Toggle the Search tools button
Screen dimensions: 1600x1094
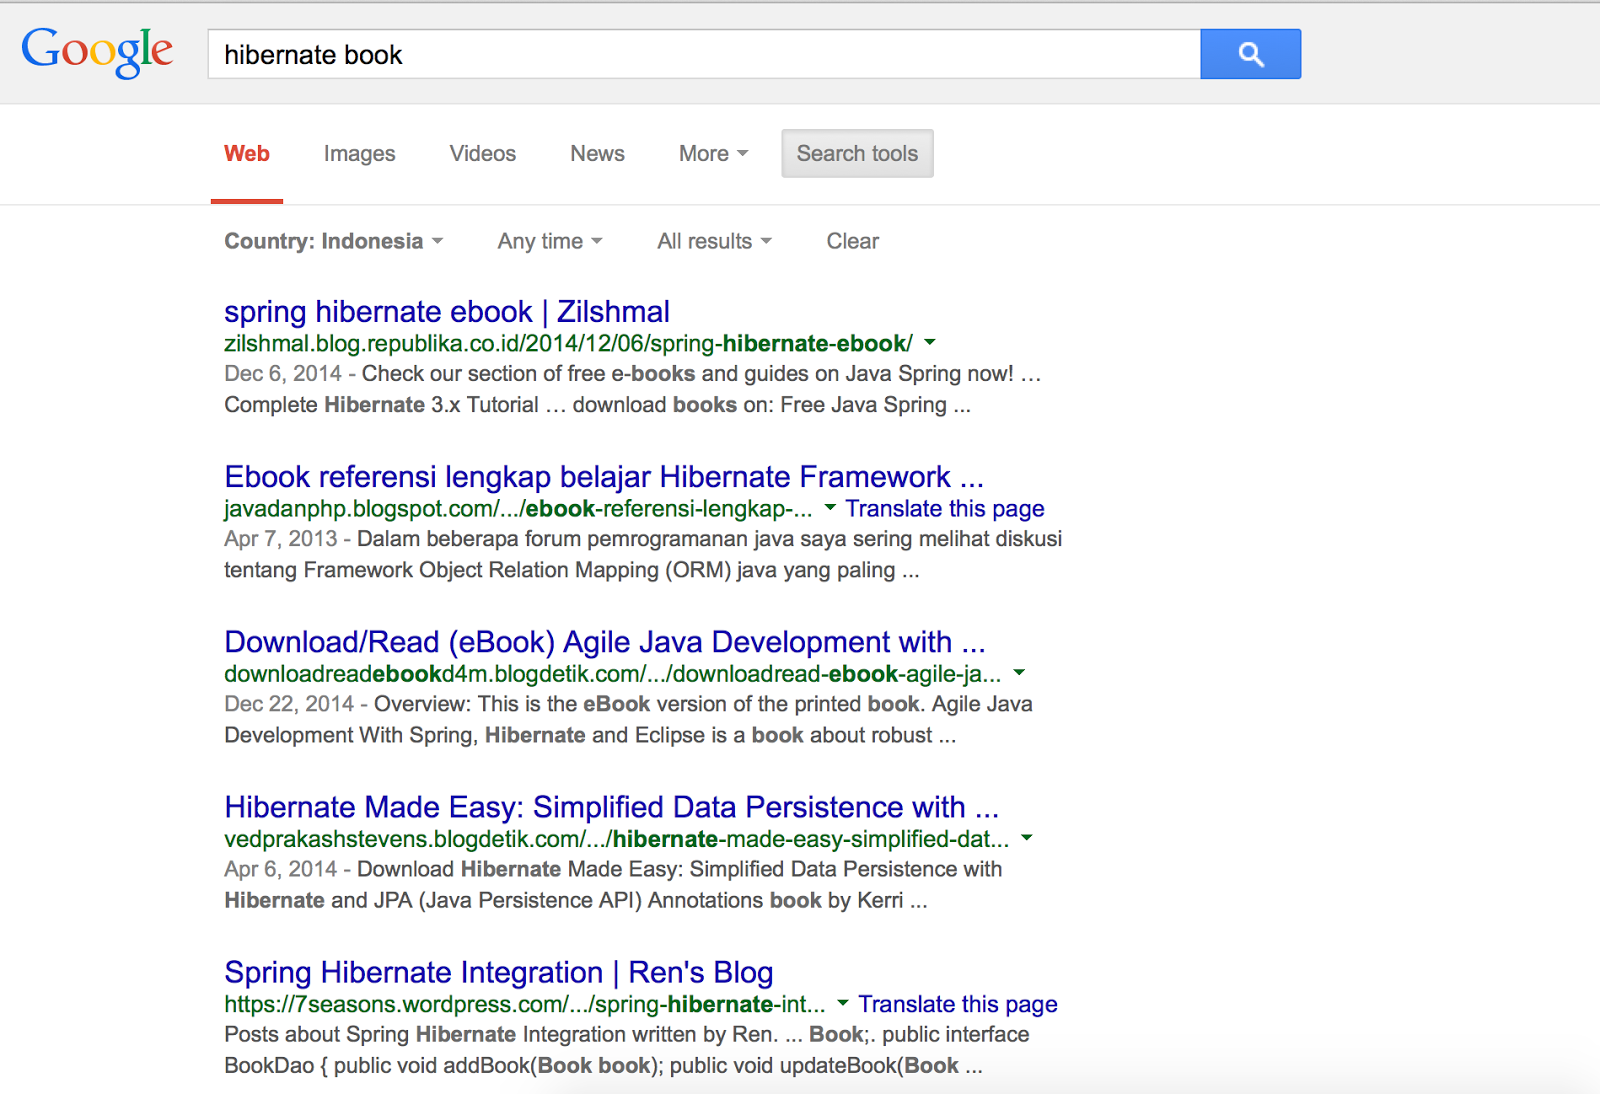pos(857,154)
